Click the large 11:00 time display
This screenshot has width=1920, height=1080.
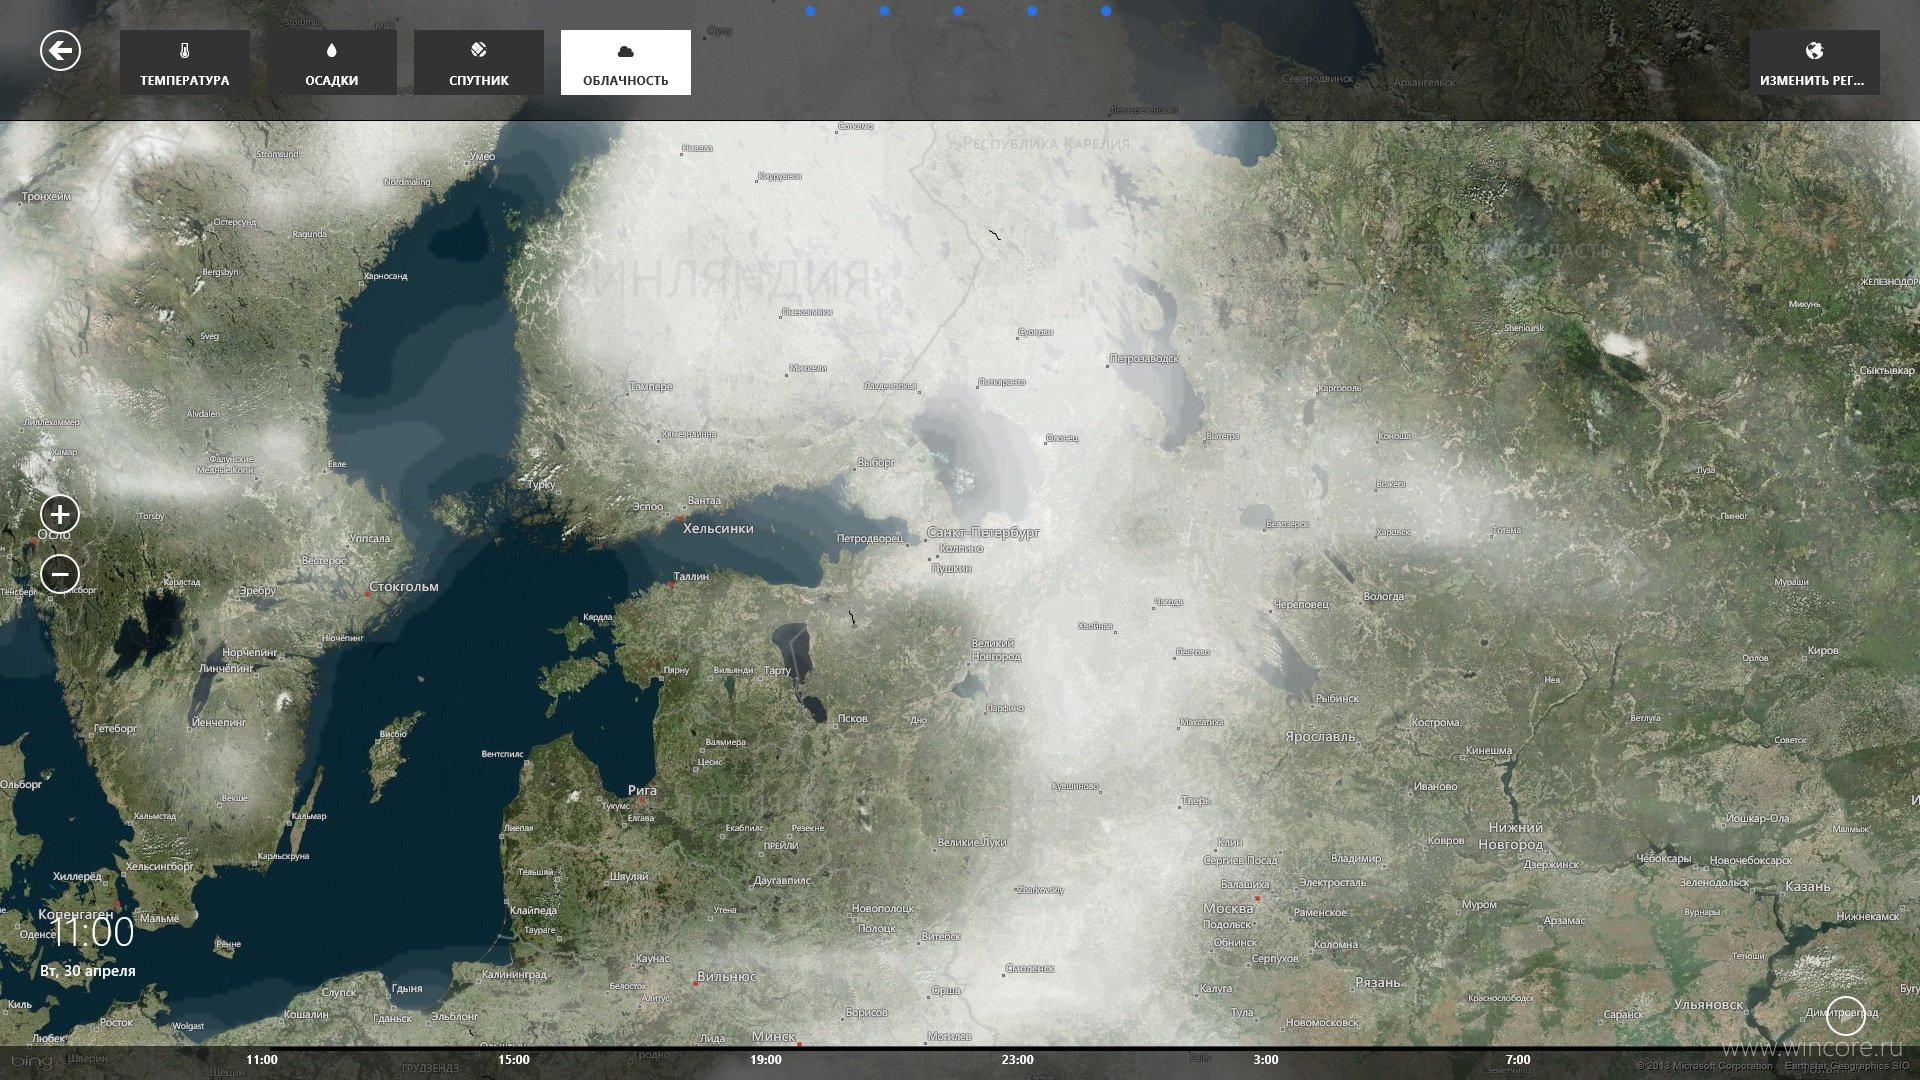(x=93, y=932)
